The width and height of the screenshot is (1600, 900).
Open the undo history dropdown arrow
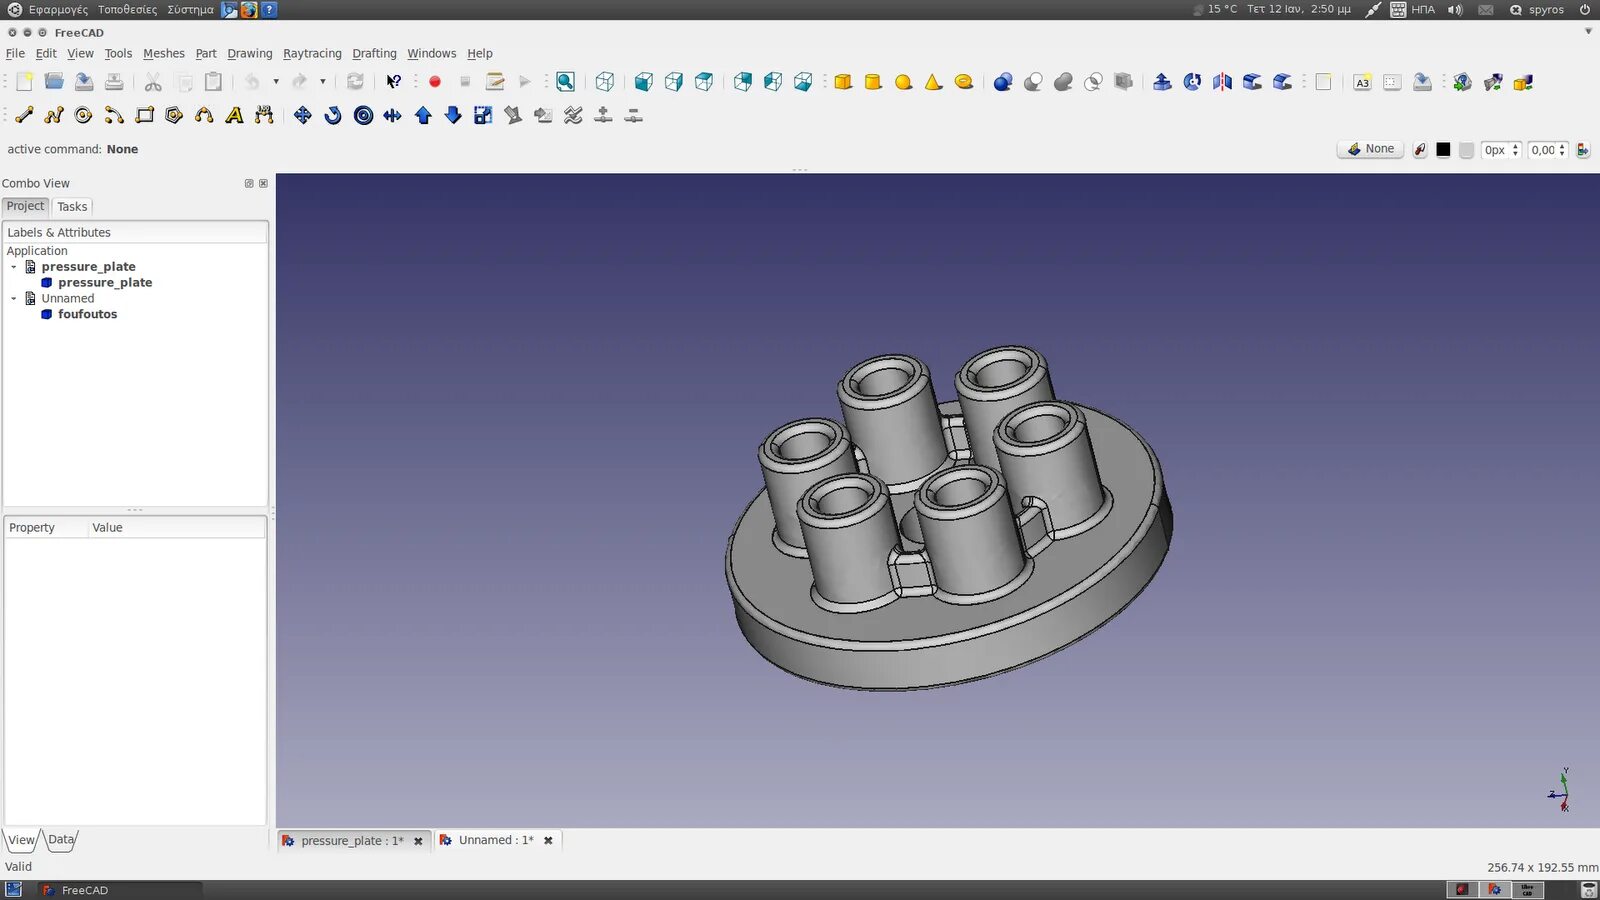click(276, 82)
